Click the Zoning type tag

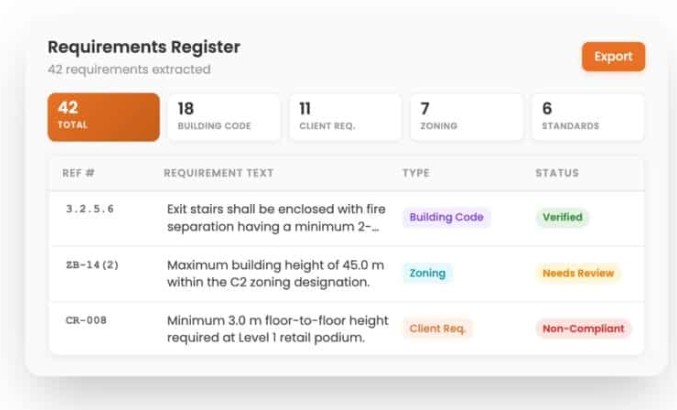tap(427, 273)
